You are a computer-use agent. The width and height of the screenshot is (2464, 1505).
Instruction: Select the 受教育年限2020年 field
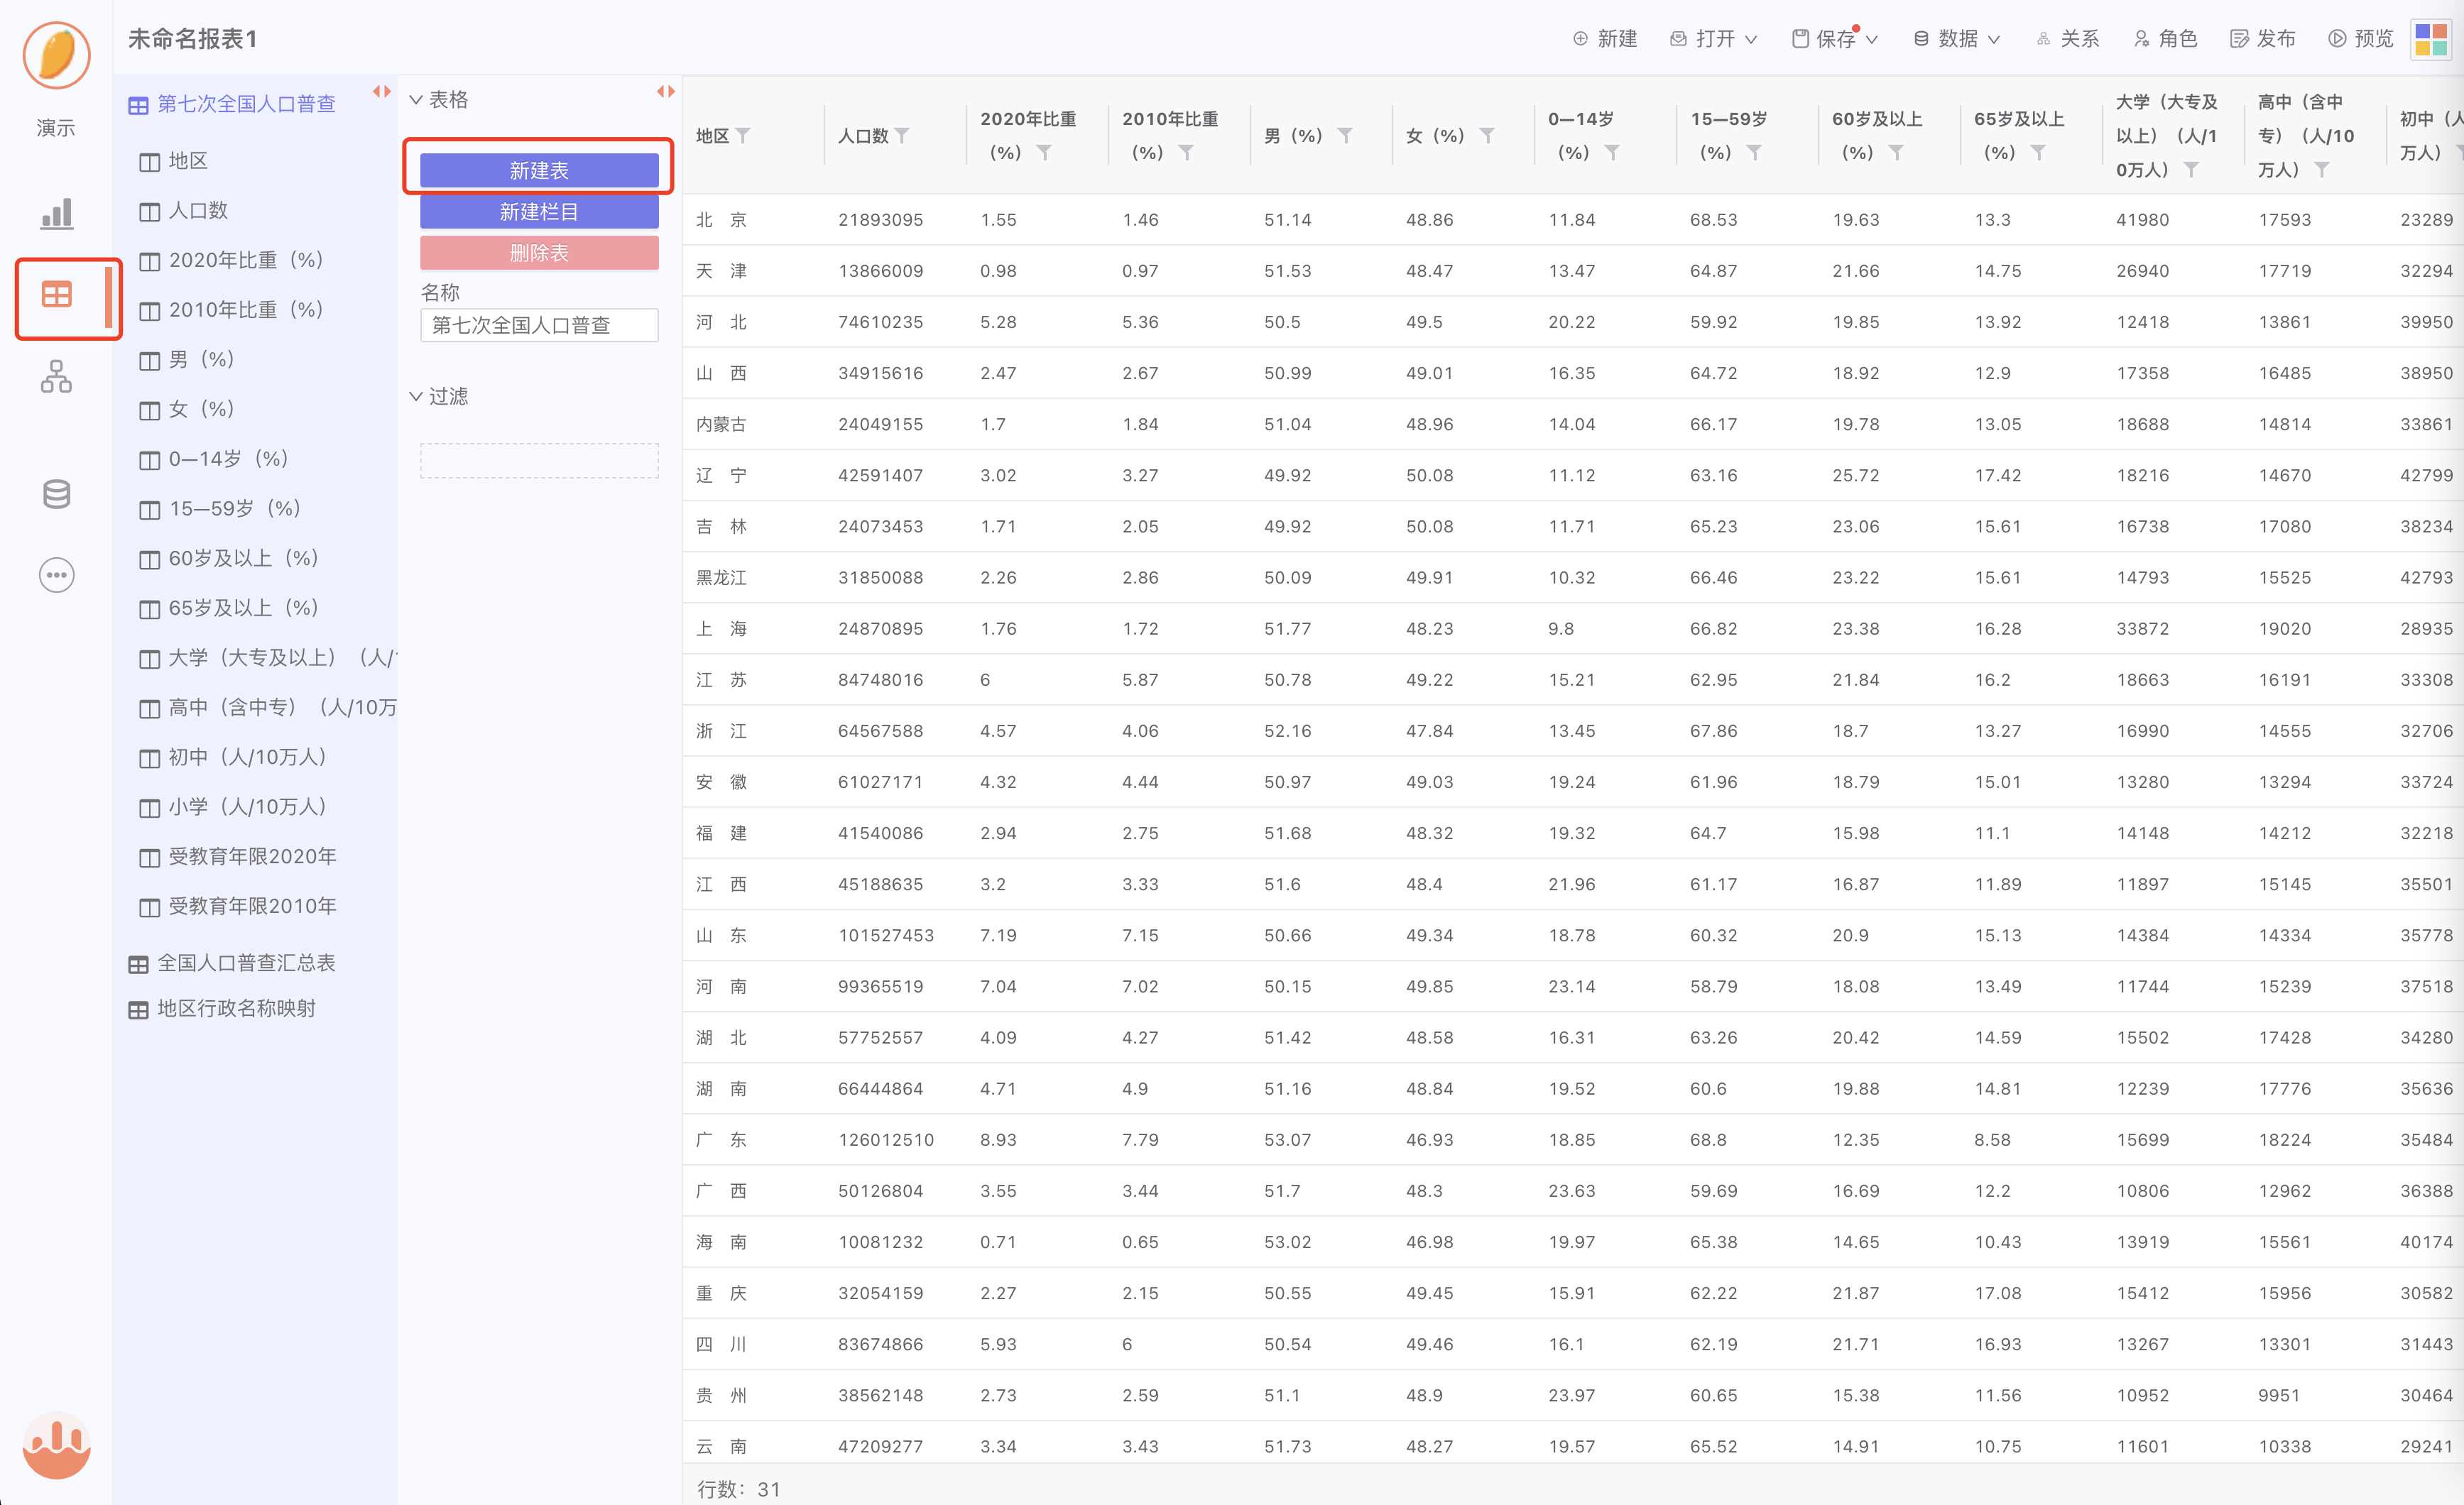pos(238,857)
